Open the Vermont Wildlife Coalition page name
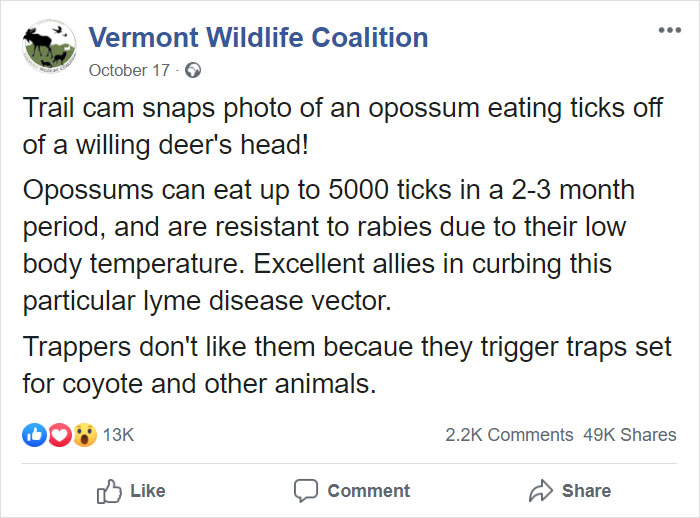The width and height of the screenshot is (700, 518). (258, 38)
